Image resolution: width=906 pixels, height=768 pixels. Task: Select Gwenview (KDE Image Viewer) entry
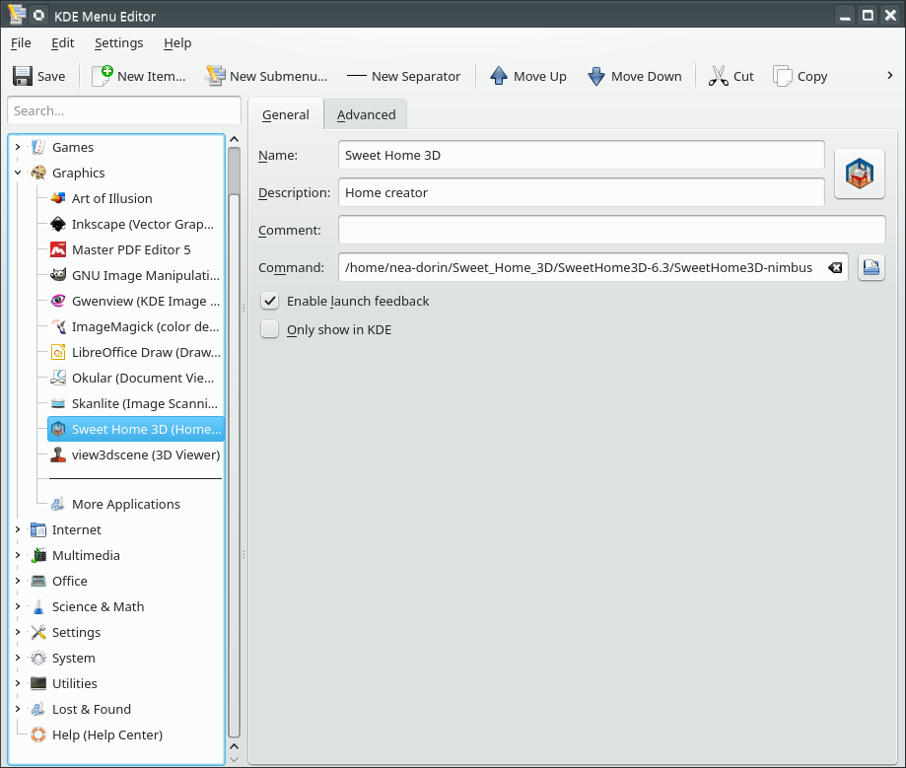pyautogui.click(x=135, y=301)
